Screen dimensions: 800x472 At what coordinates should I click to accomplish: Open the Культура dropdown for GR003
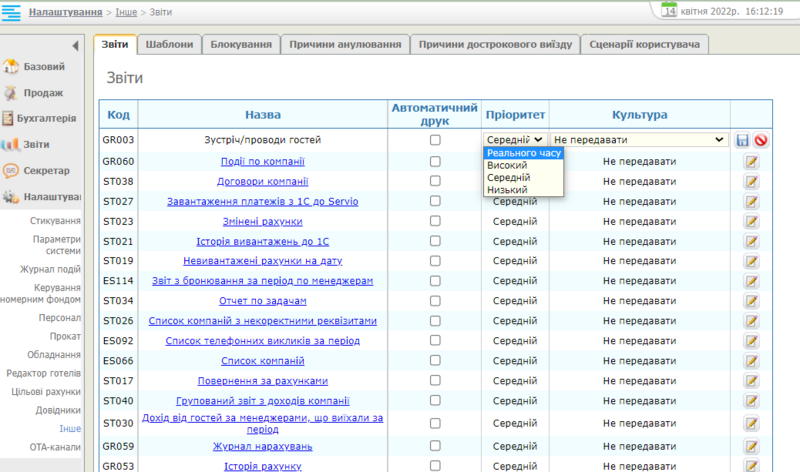(x=638, y=141)
